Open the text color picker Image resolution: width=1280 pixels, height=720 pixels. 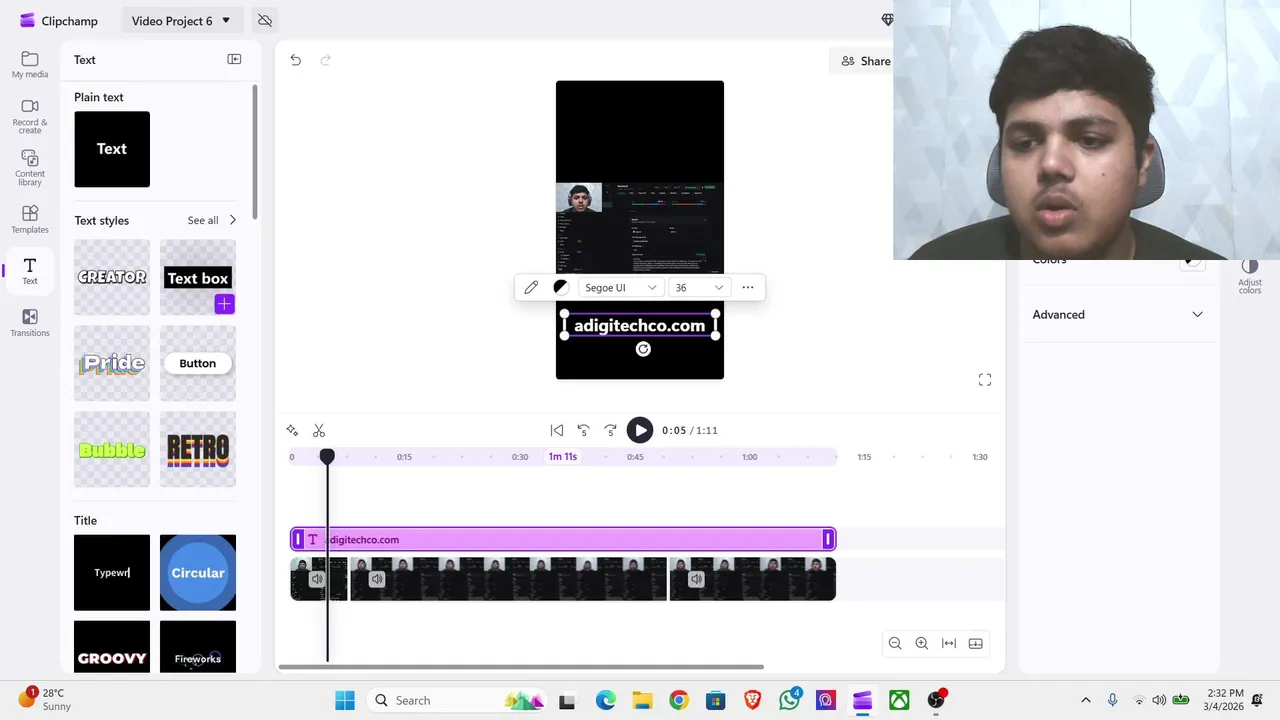point(560,287)
